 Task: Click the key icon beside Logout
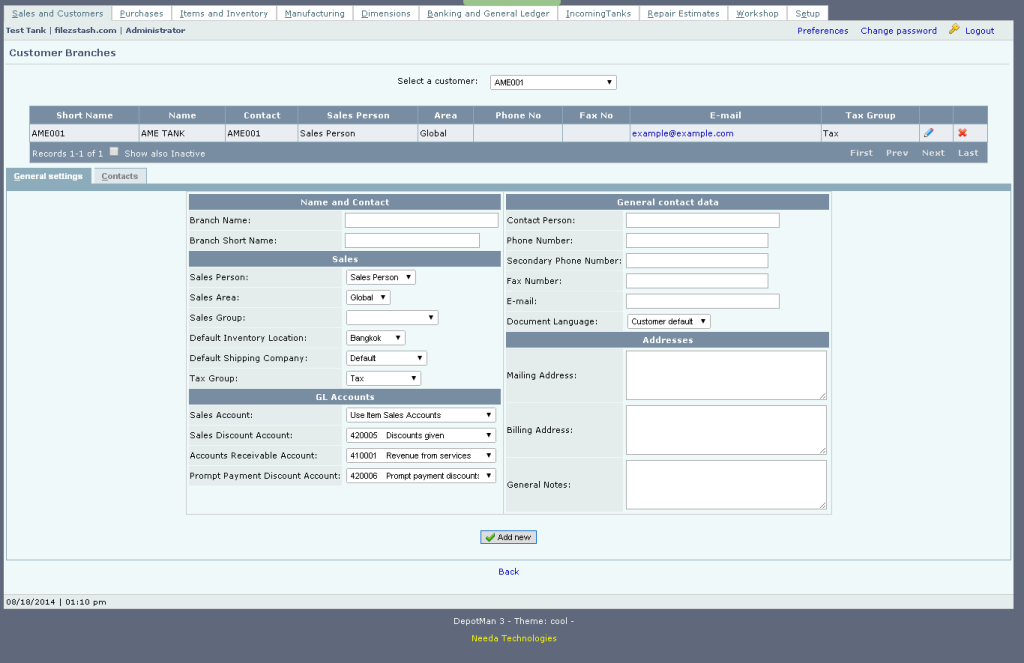coord(954,29)
